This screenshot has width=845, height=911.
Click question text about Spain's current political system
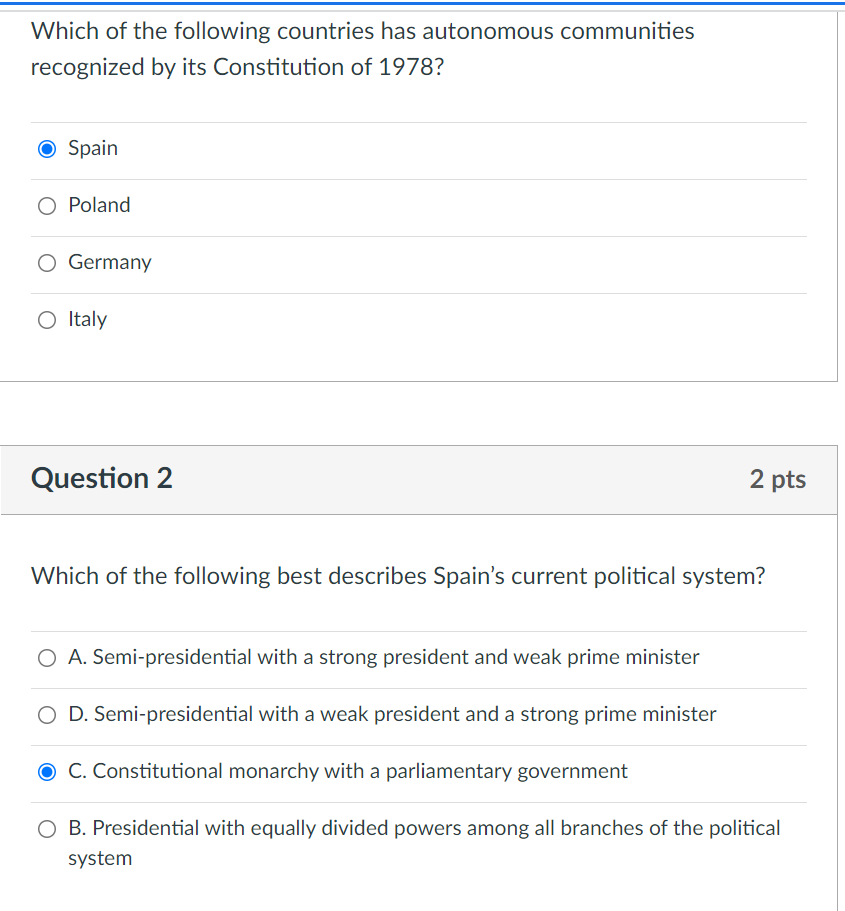click(x=398, y=576)
